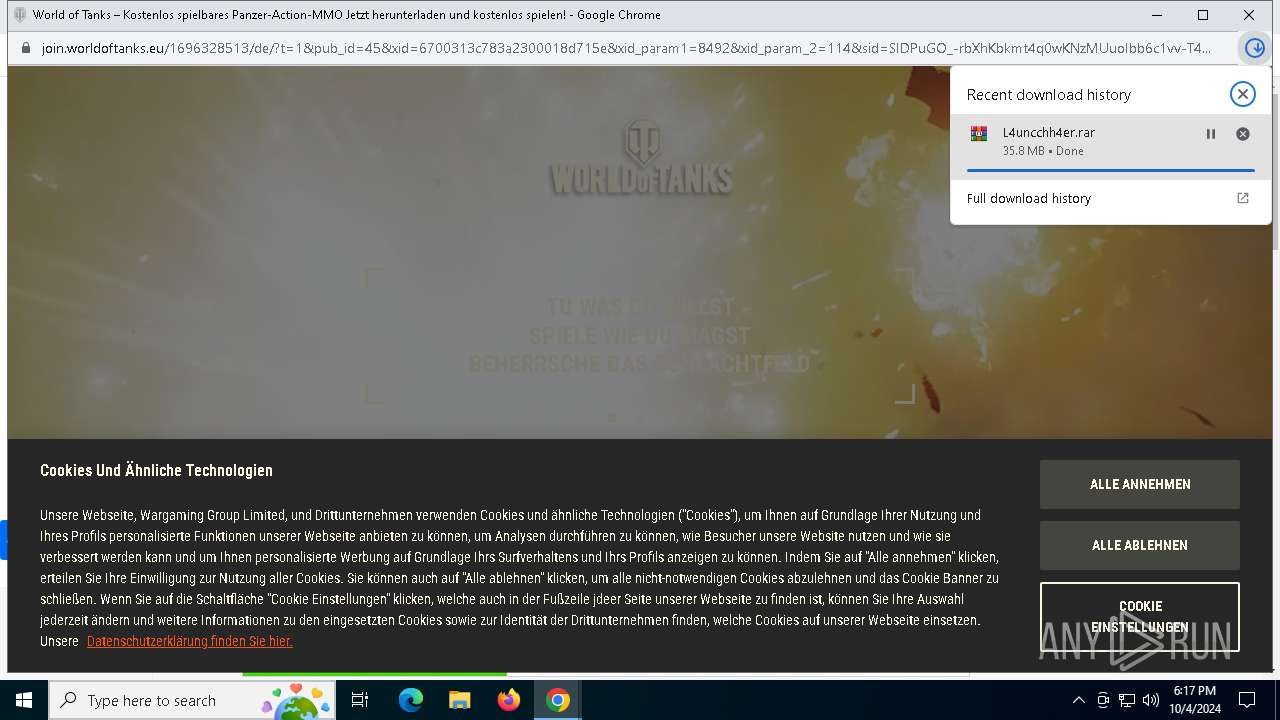Launch Microsoft Edge from the taskbar
The height and width of the screenshot is (720, 1280).
pos(411,700)
